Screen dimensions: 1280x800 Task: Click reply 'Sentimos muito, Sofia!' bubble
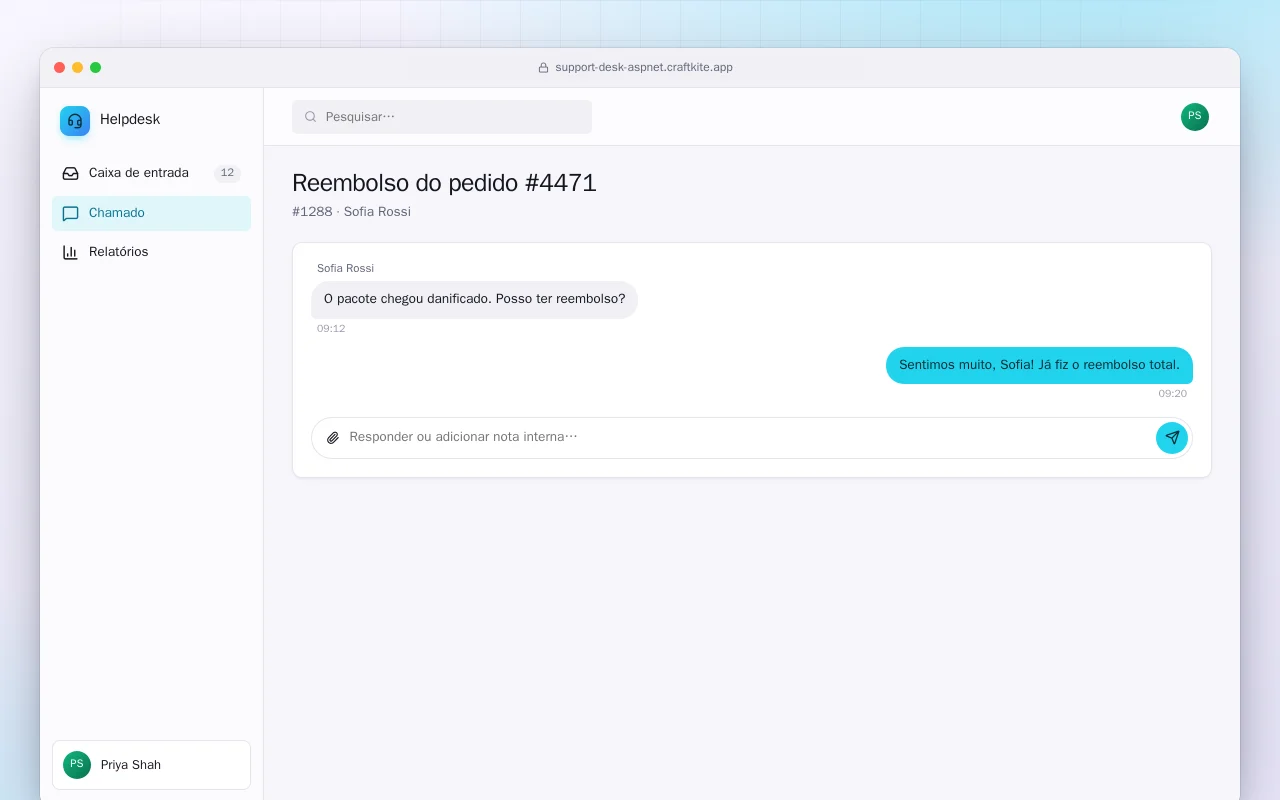click(x=1039, y=365)
